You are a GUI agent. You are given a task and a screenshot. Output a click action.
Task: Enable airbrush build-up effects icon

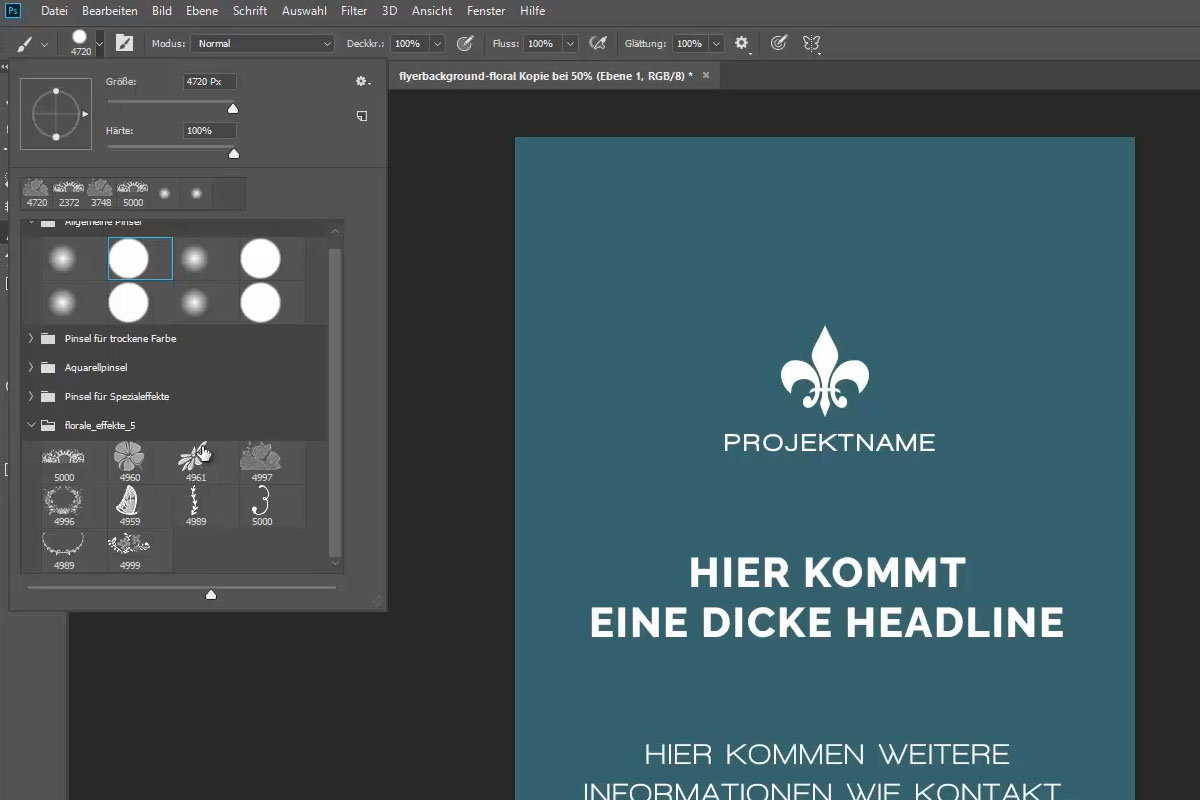point(598,43)
